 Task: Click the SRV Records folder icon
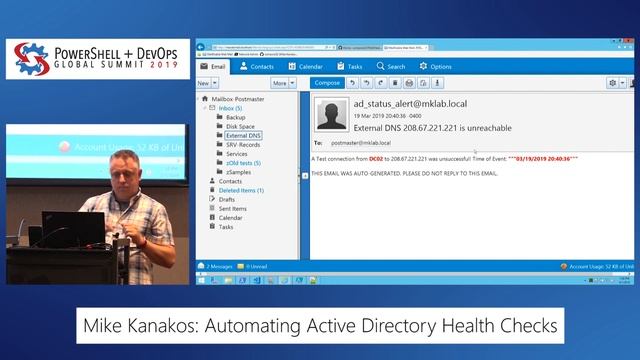point(220,144)
